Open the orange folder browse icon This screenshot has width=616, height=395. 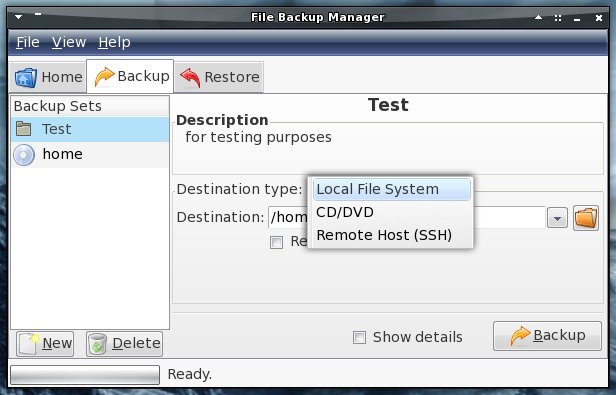pyautogui.click(x=586, y=217)
